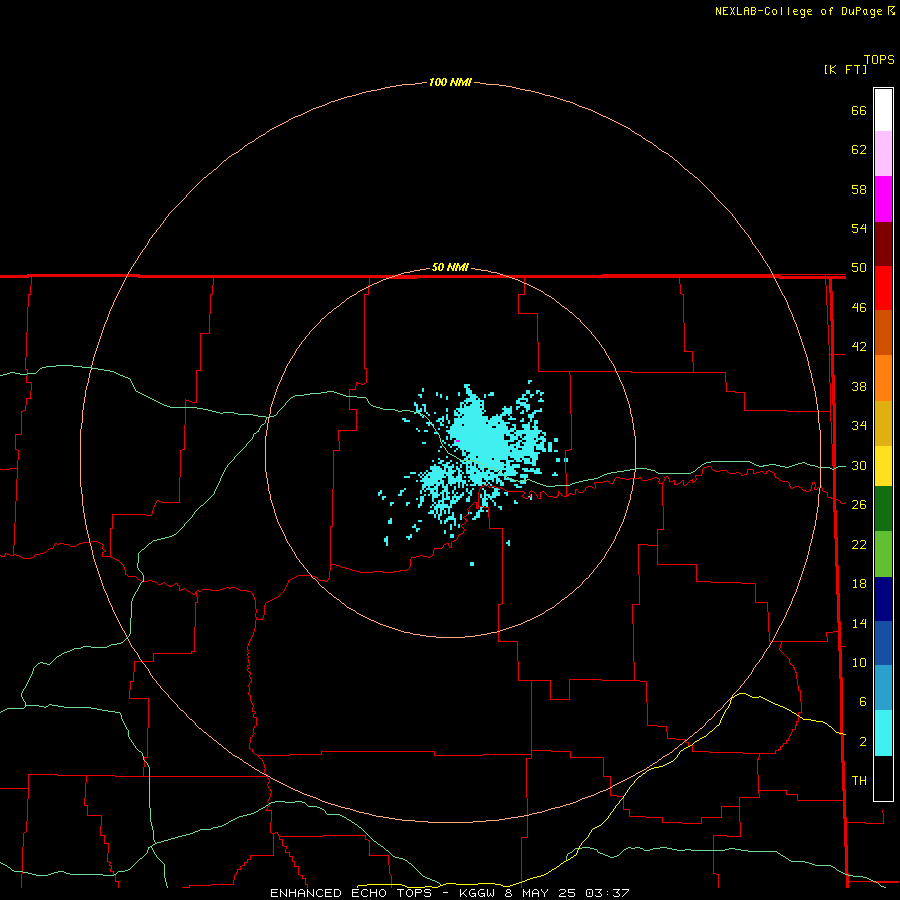Click the '100 NMI' range ring label
The width and height of the screenshot is (900, 900).
(x=450, y=82)
